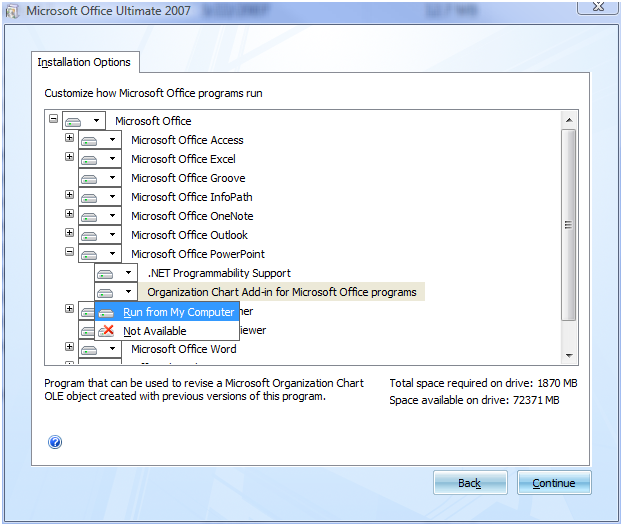Click 'Total space required on drive: 1870 MB' text
Image resolution: width=623 pixels, height=526 pixels.
(483, 383)
